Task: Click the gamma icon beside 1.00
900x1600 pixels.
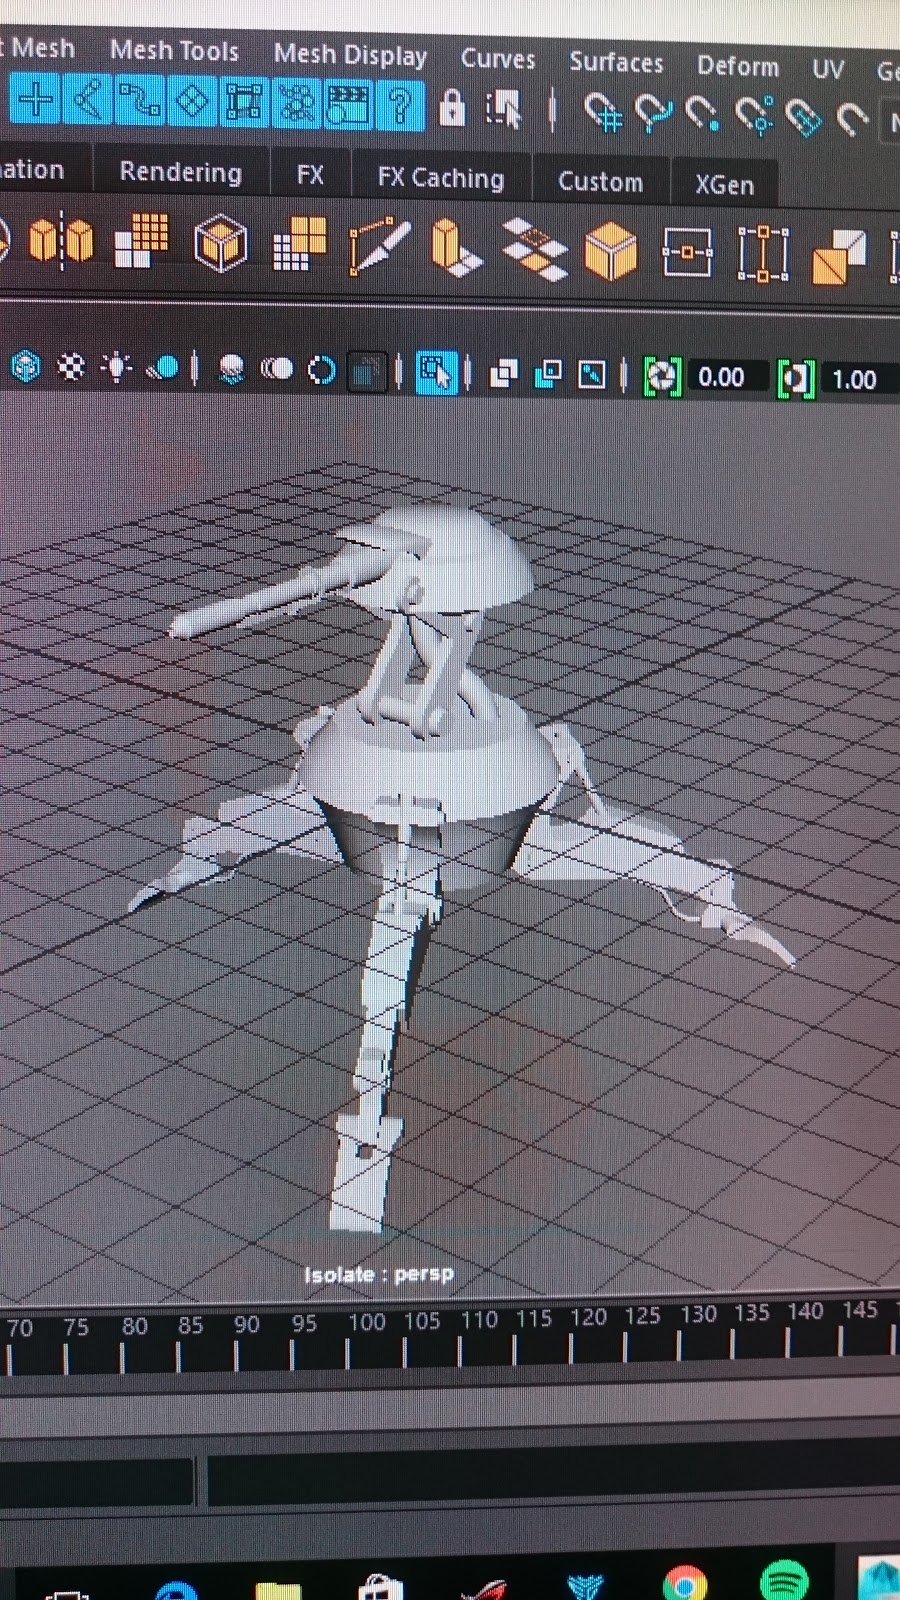Action: point(796,380)
